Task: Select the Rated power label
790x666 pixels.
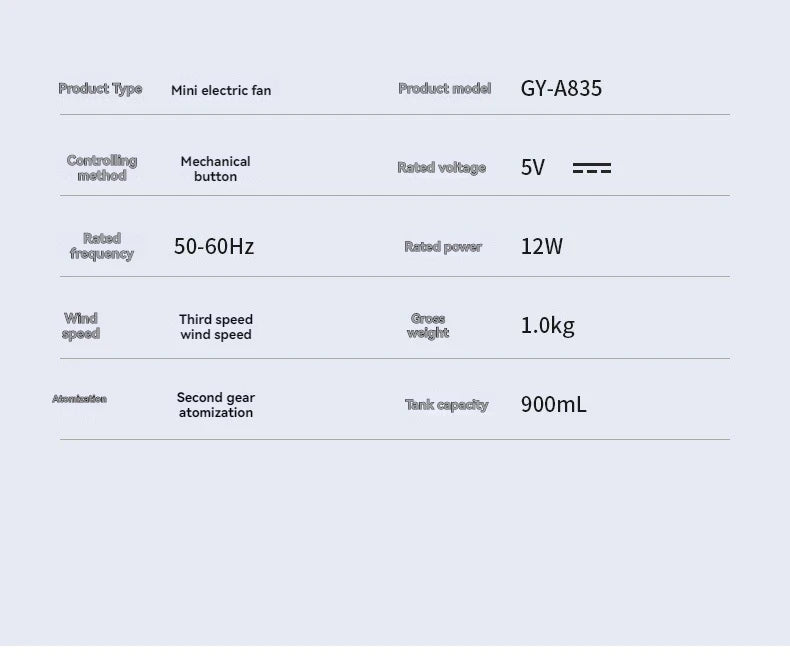Action: click(443, 246)
